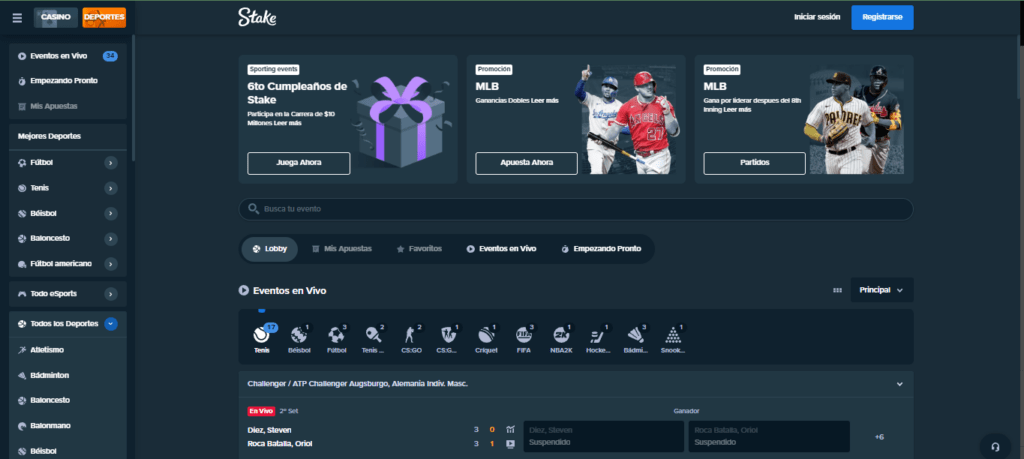
Task: Switch to the Casino section
Action: tap(56, 17)
